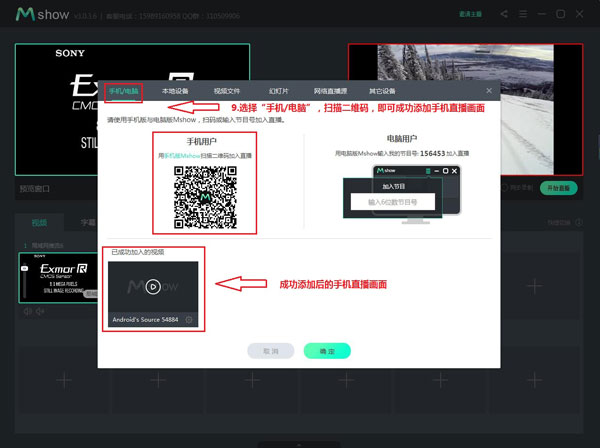Click the QR code image for phone users
This screenshot has width=600, height=448.
[205, 197]
